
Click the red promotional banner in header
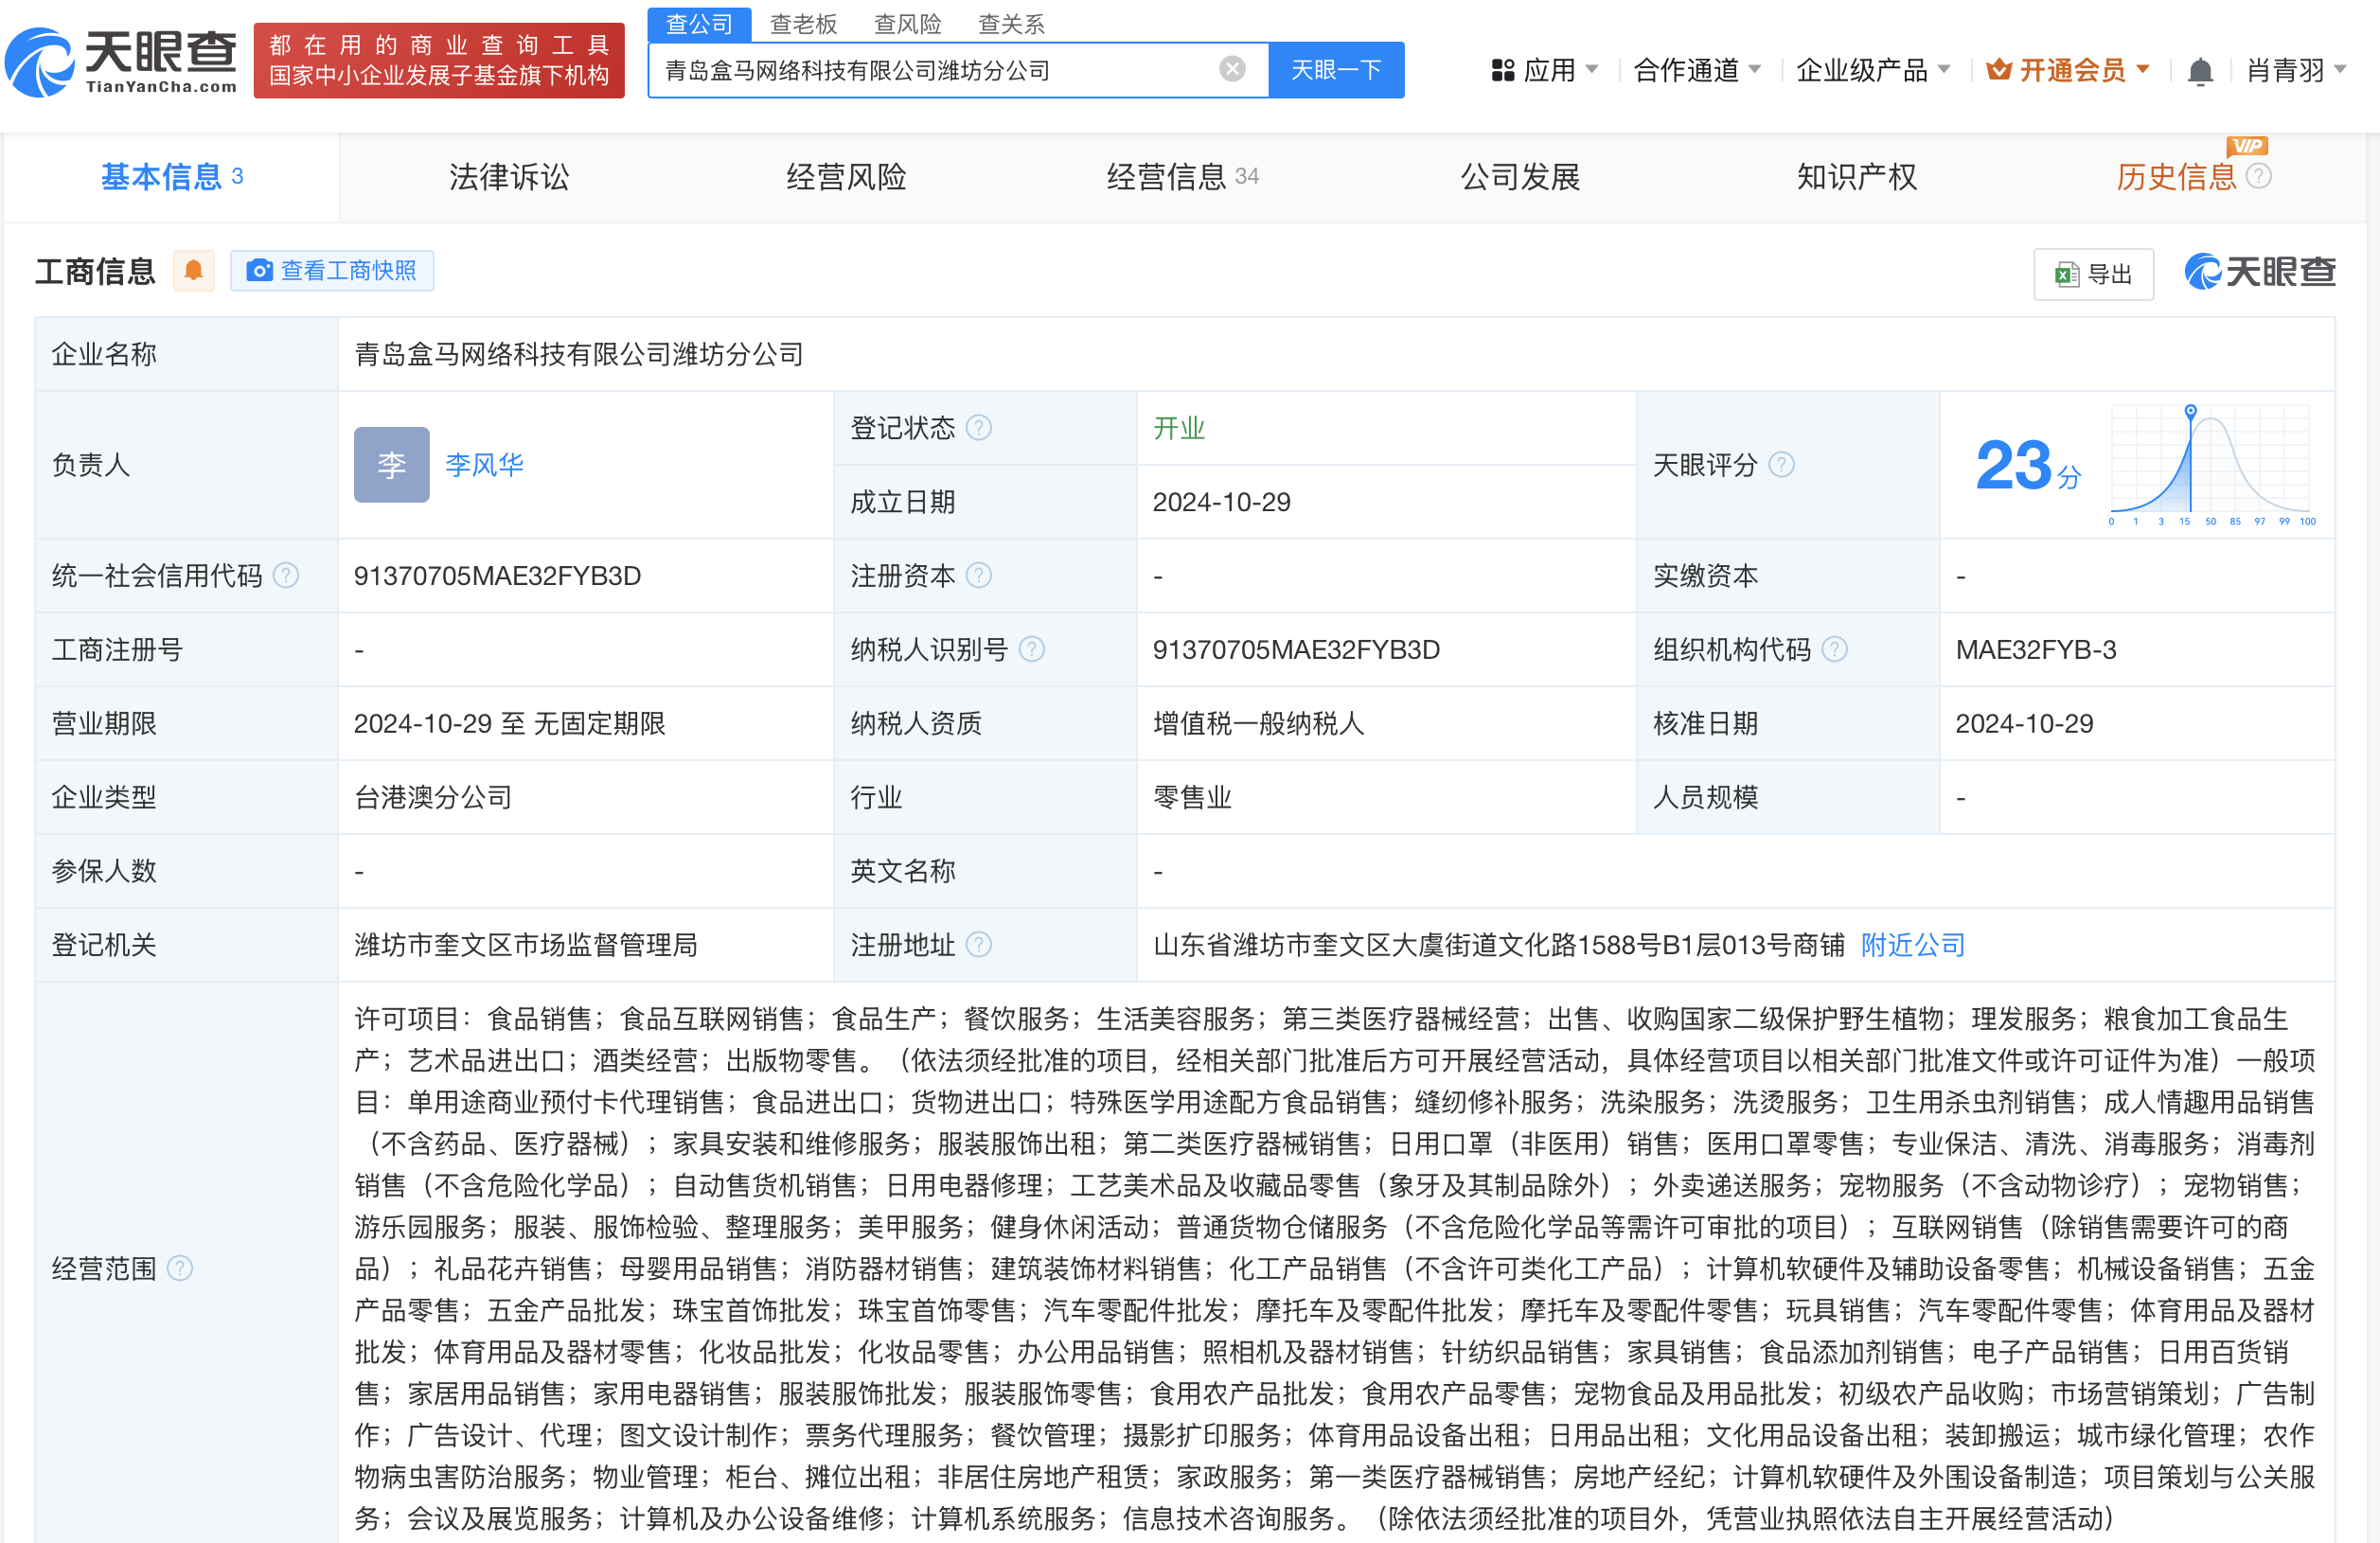(x=439, y=60)
